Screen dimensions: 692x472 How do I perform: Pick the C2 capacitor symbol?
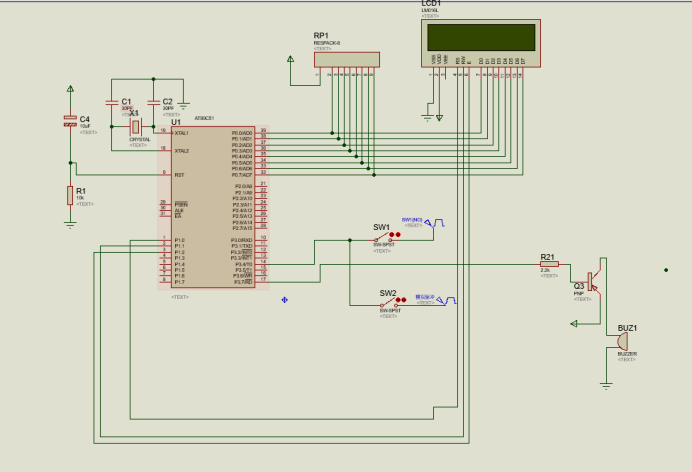click(x=154, y=102)
